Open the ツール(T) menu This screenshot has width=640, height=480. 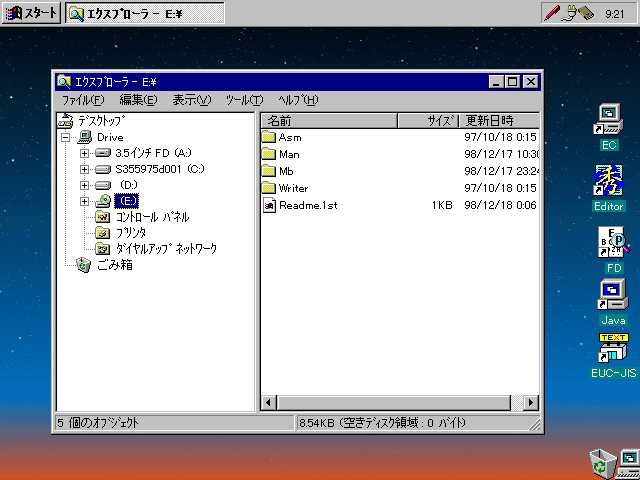click(244, 100)
